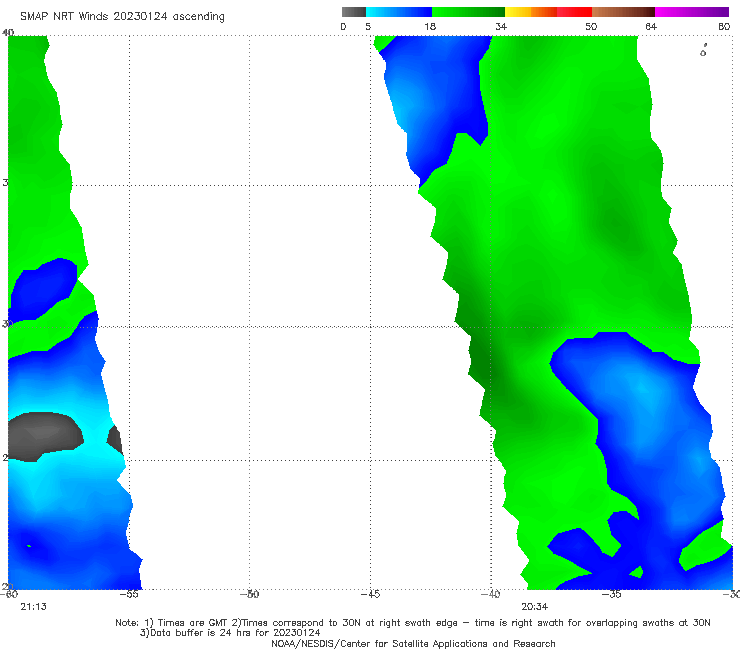Image resolution: width=740 pixels, height=650 pixels.
Task: Click the green 18-34 knot segment of the color scale
Action: point(469,12)
